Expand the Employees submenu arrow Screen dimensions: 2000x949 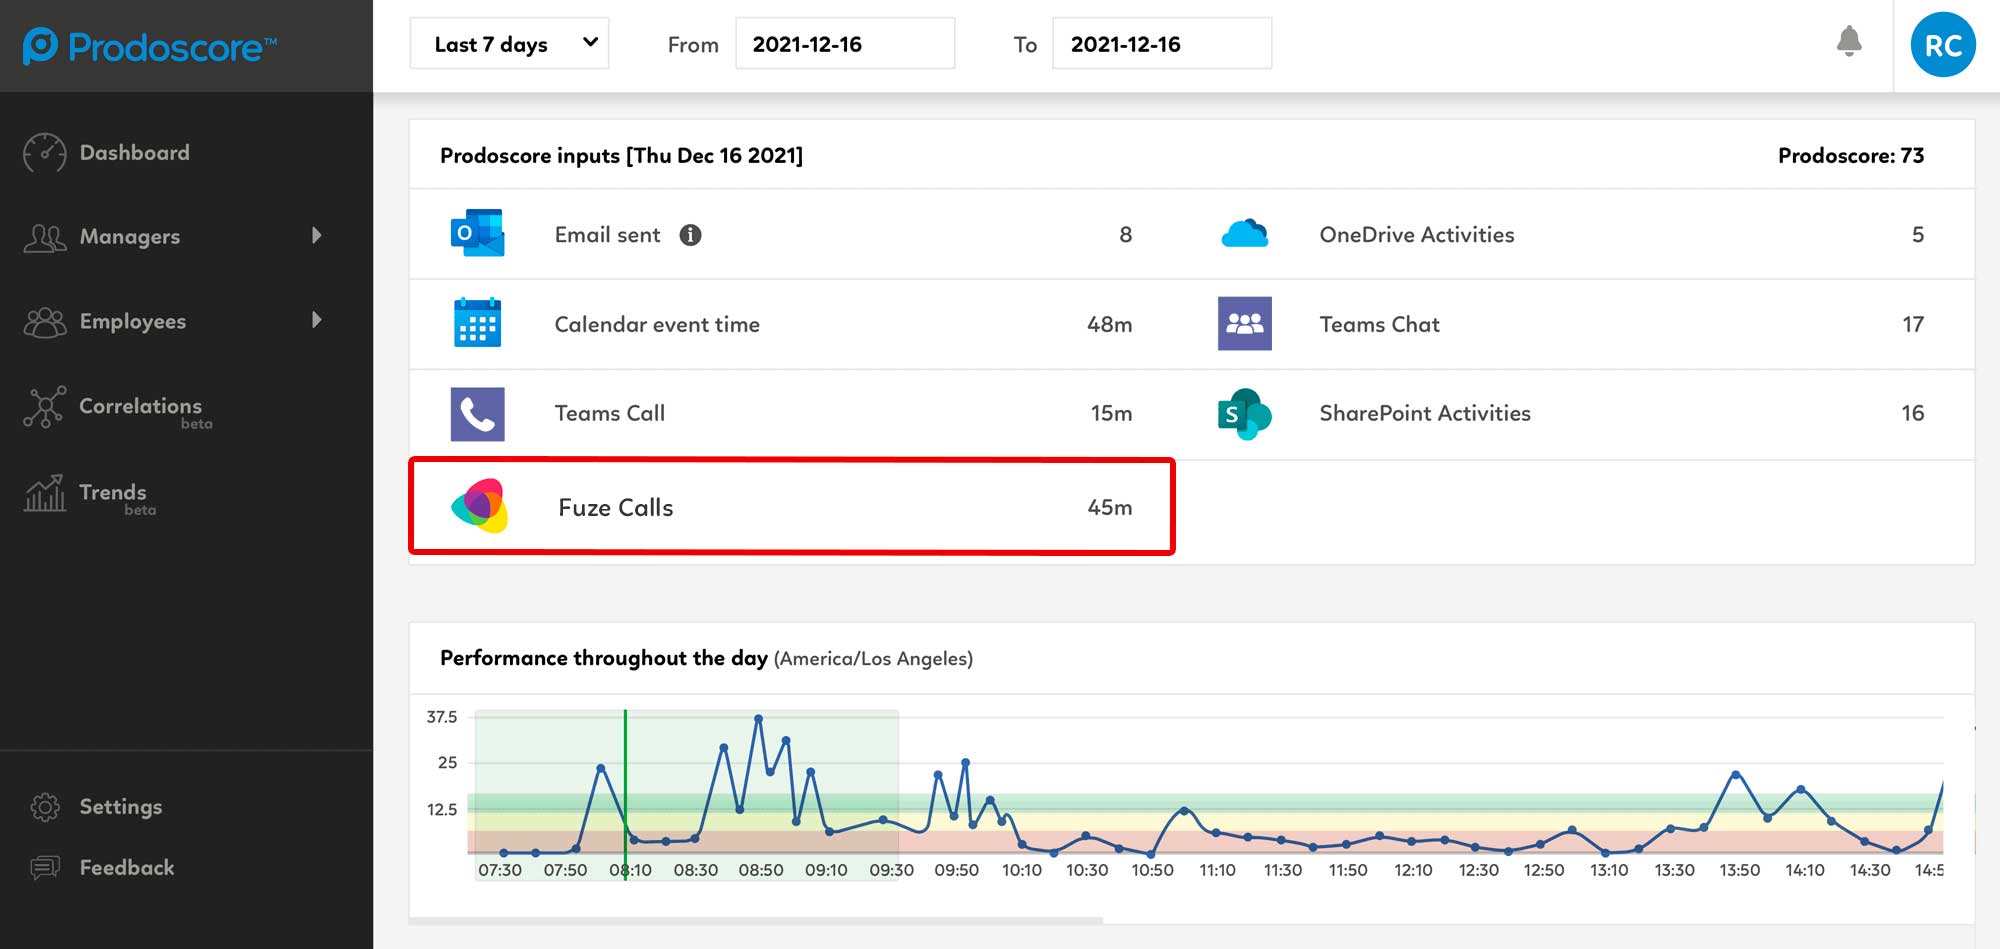click(x=317, y=320)
